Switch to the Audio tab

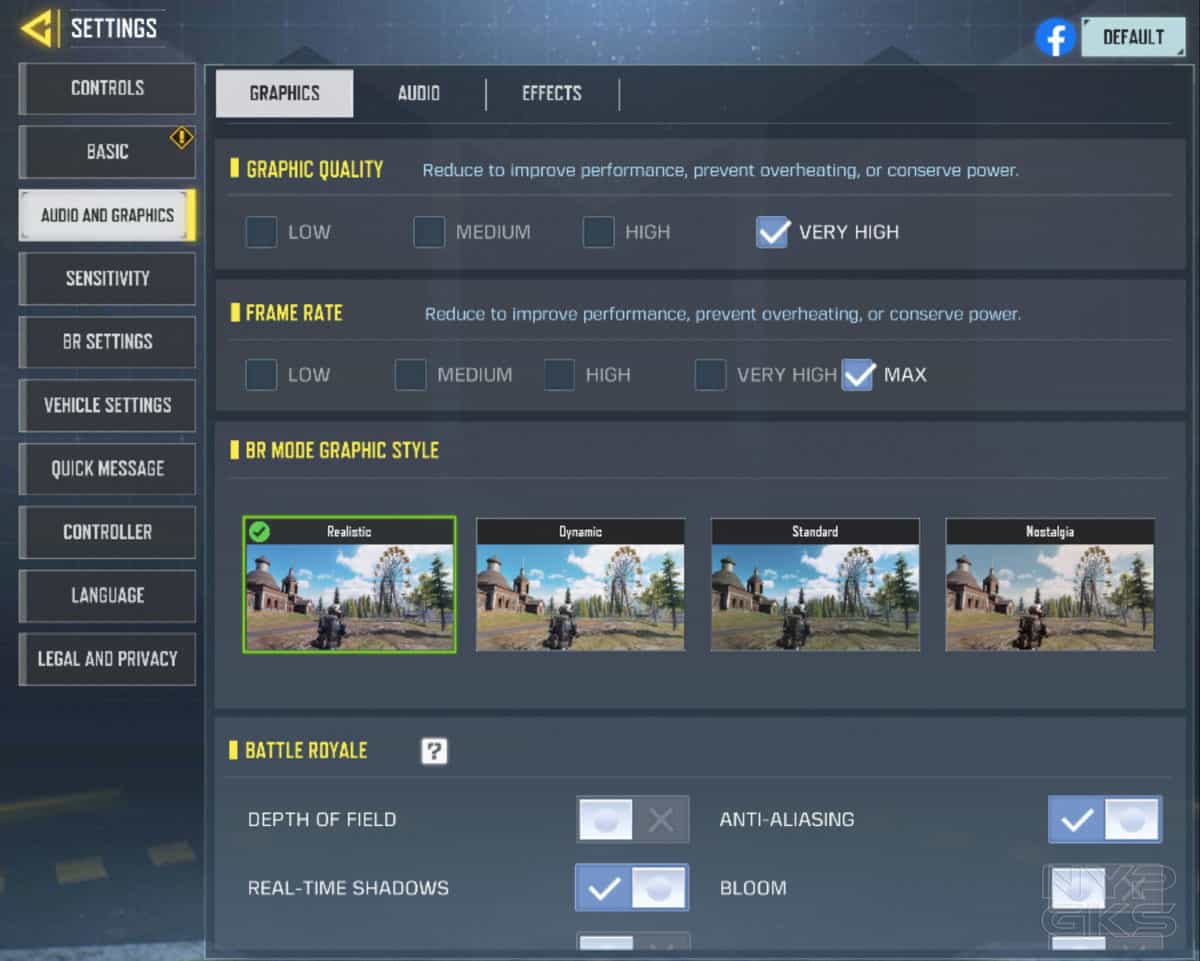click(x=418, y=93)
